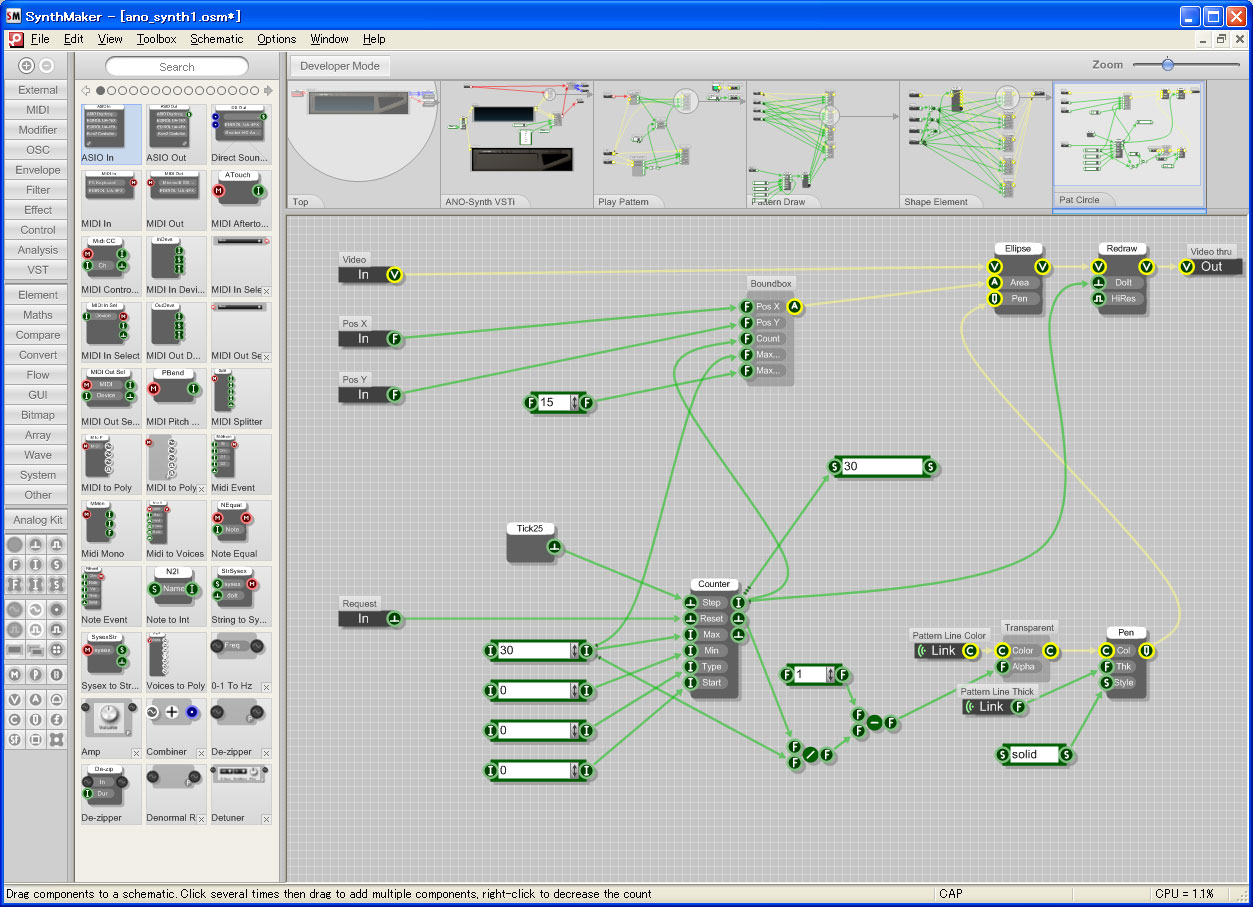1253x907 pixels.
Task: Select the S string connector filter icon
Action: [x=57, y=565]
